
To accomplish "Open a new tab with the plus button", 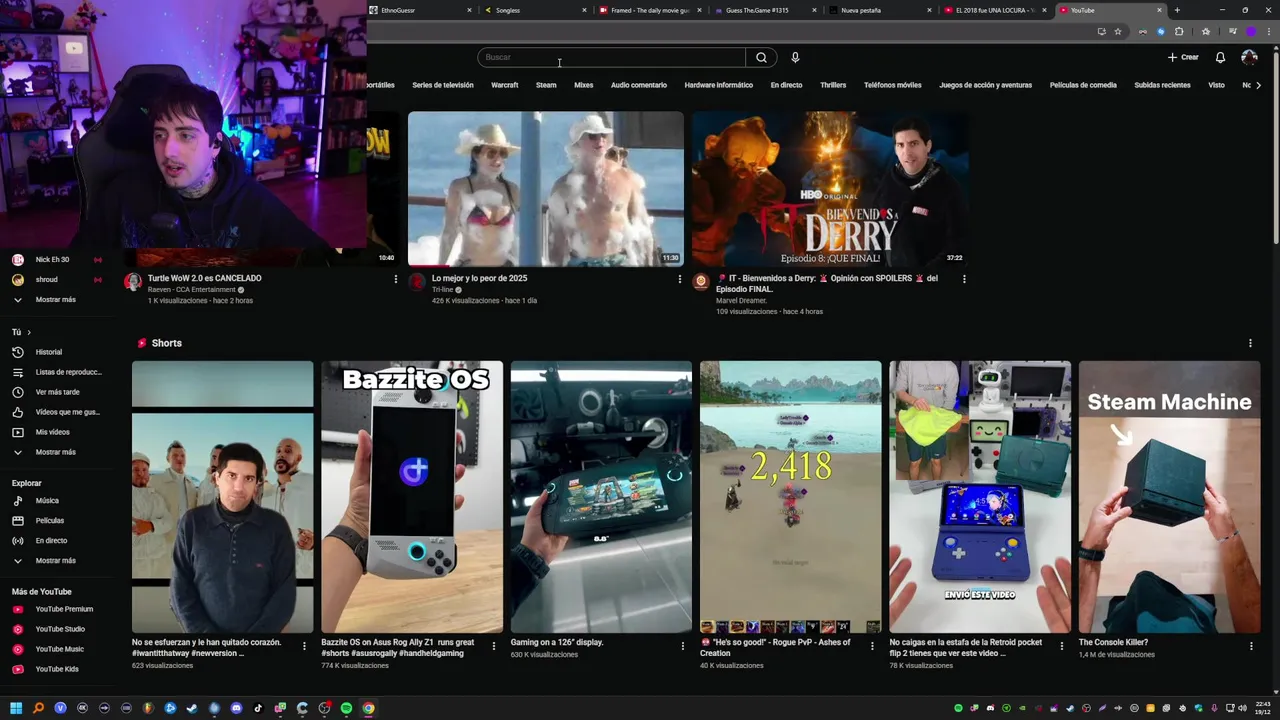I will coord(1177,10).
